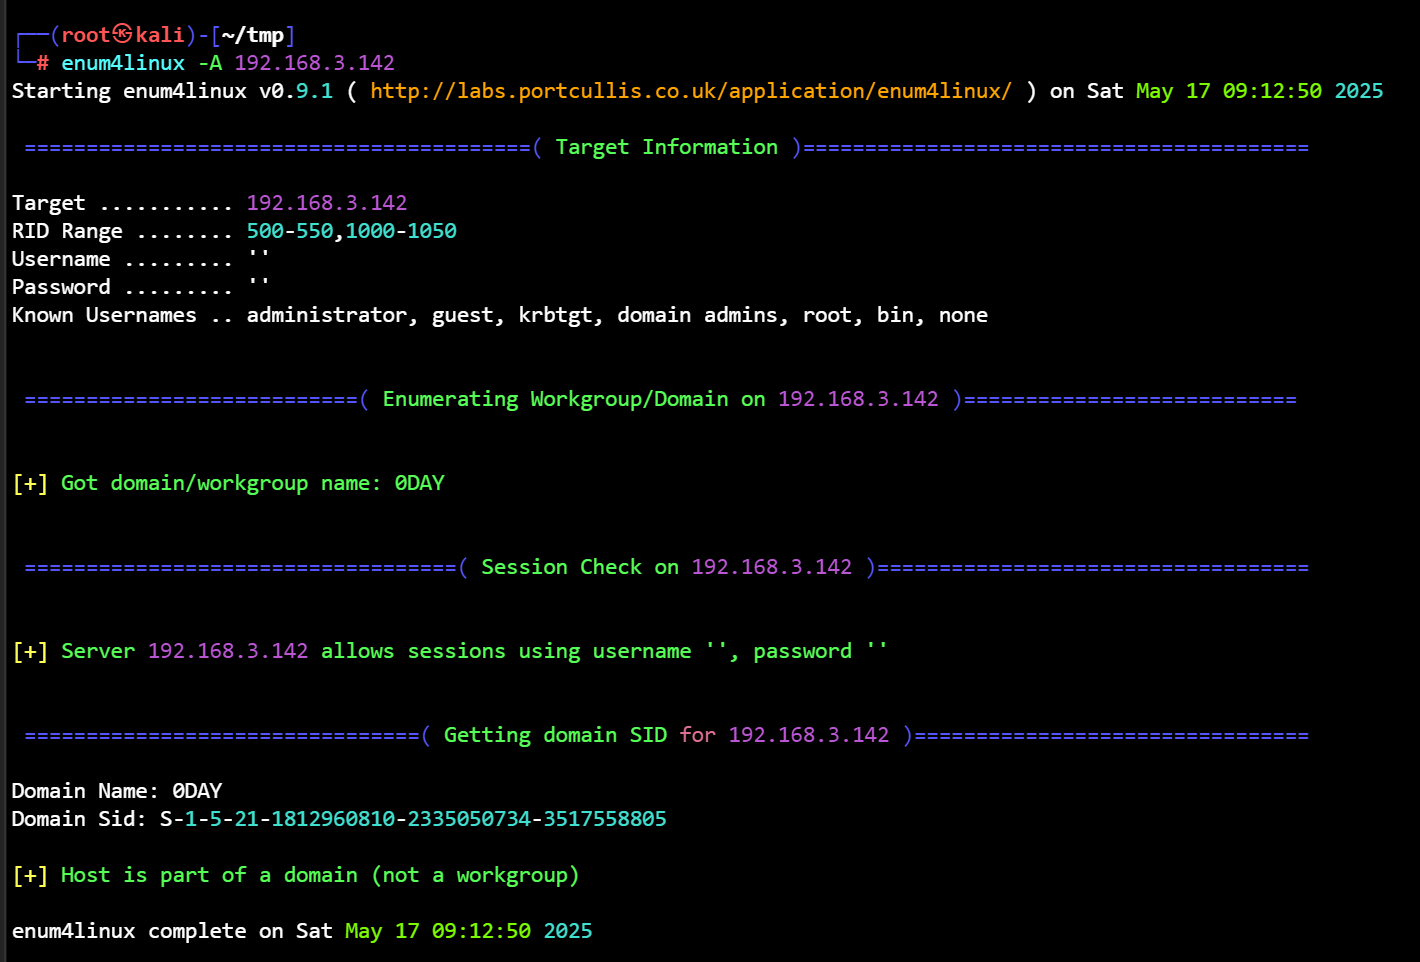Click the v0.9.1 version text
1420x962 pixels.
click(x=295, y=91)
